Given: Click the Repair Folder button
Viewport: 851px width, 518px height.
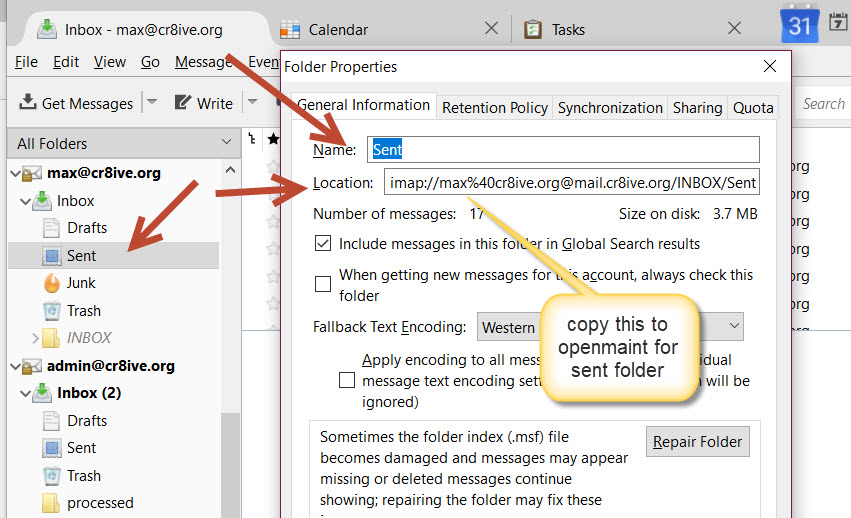Looking at the screenshot, I should (x=697, y=441).
